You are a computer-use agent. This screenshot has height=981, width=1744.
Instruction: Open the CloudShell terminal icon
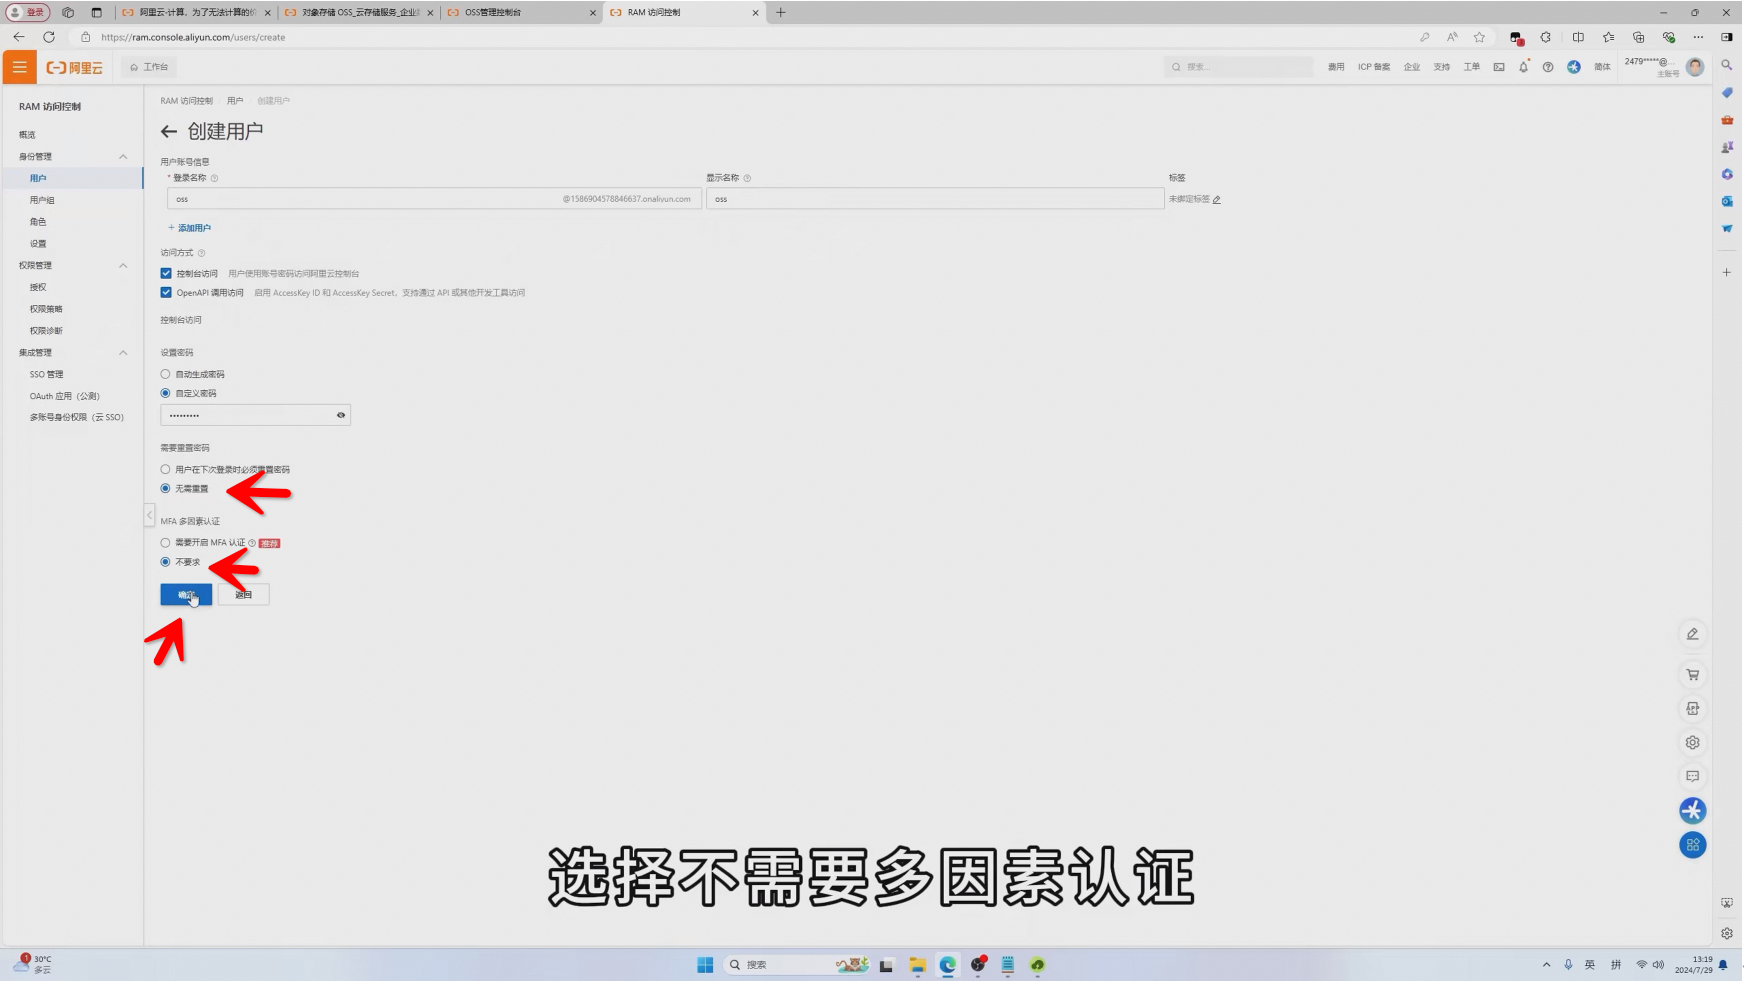pyautogui.click(x=1498, y=66)
